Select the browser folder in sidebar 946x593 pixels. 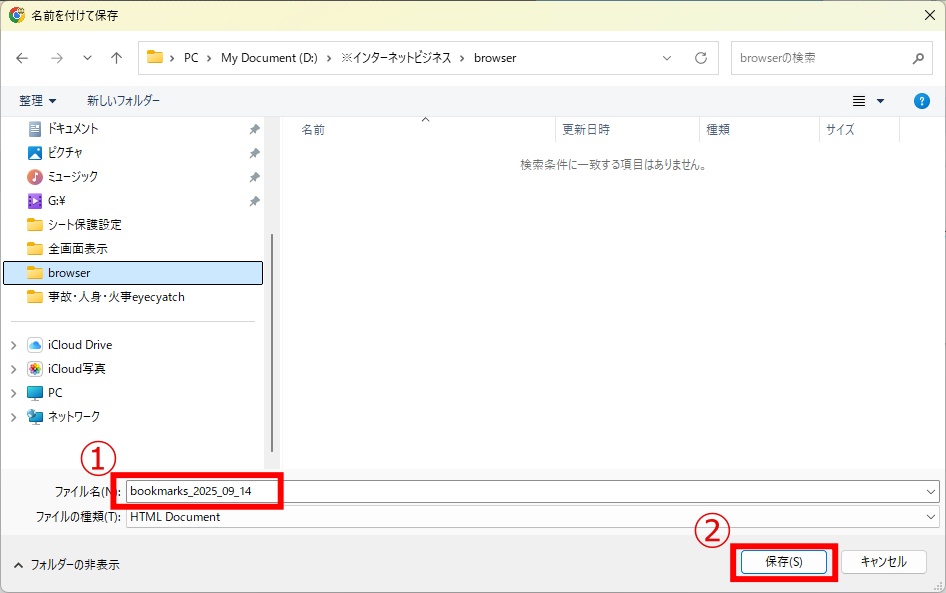133,273
